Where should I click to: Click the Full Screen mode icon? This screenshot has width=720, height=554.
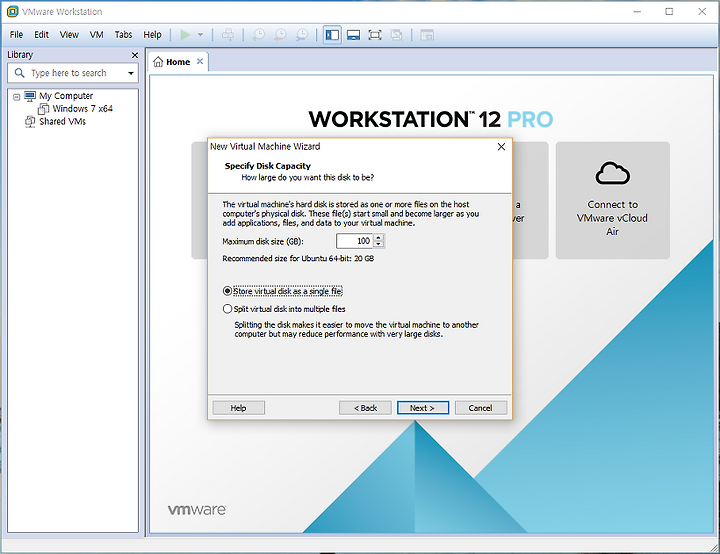click(375, 35)
